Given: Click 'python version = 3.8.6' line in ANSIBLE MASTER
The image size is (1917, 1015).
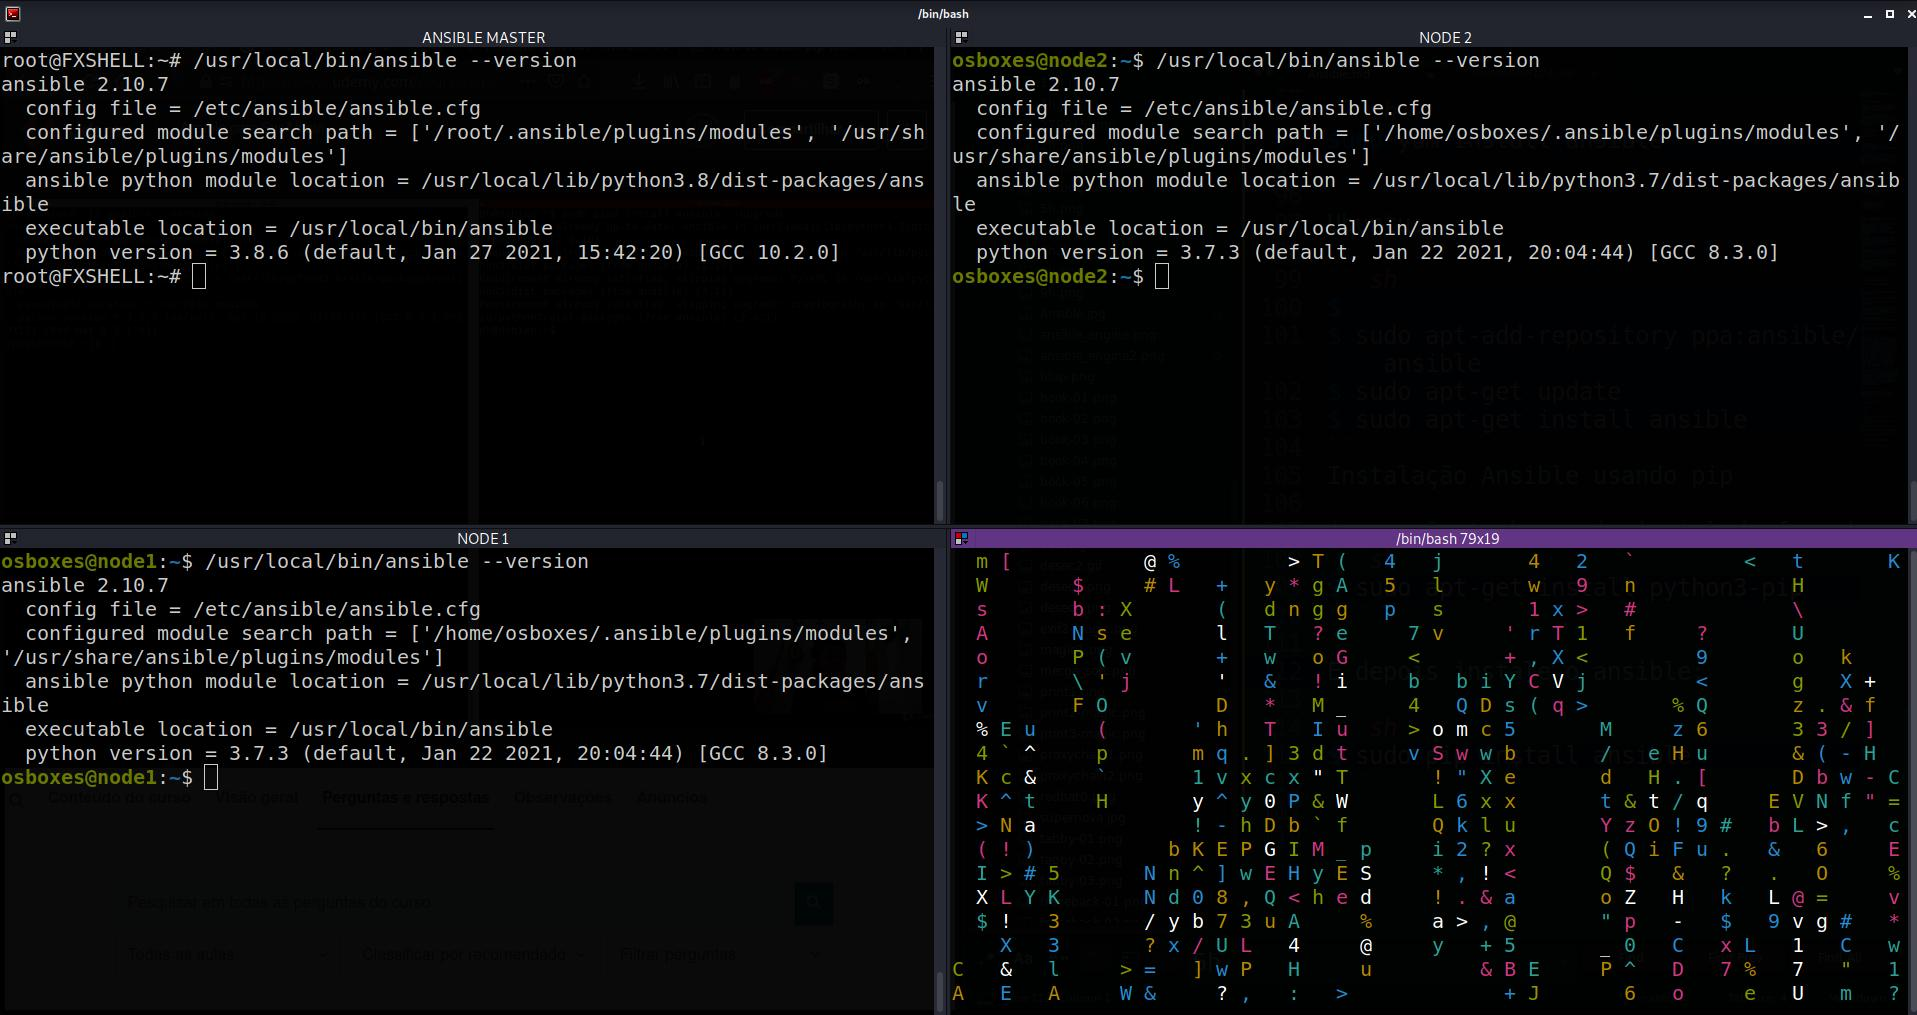Looking at the screenshot, I should tap(432, 252).
